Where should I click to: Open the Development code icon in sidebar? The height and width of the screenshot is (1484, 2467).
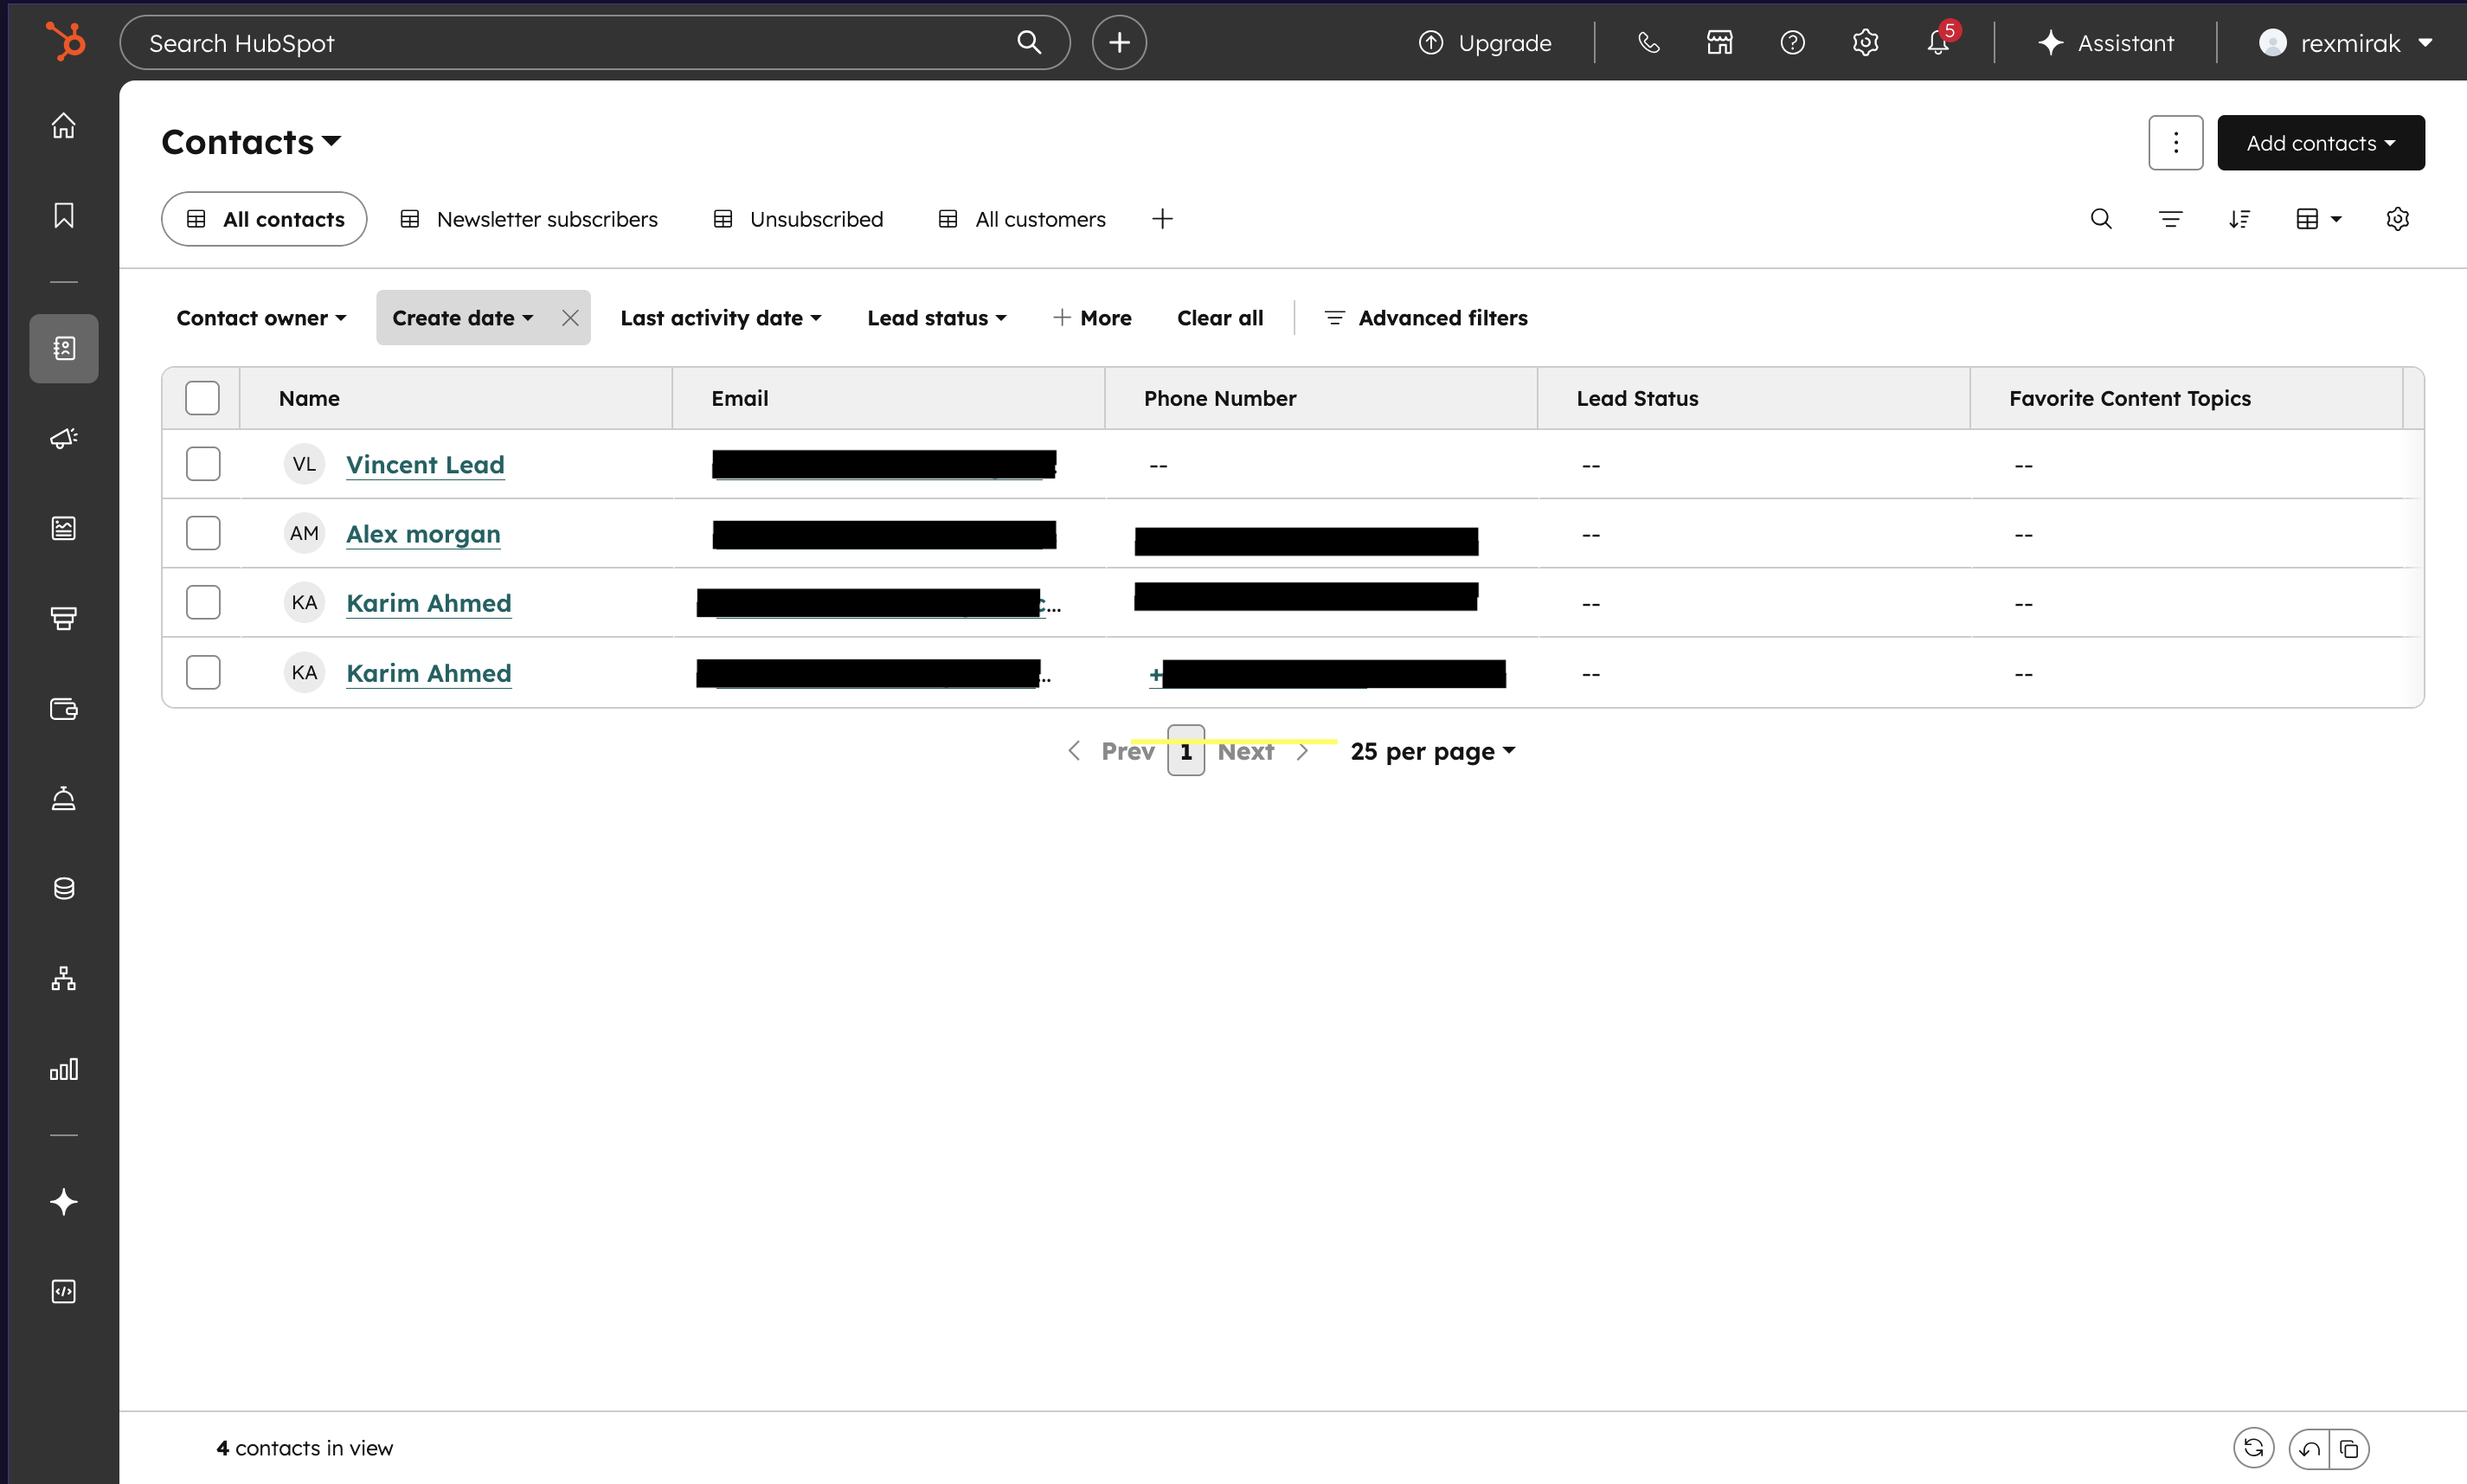pyautogui.click(x=64, y=1291)
